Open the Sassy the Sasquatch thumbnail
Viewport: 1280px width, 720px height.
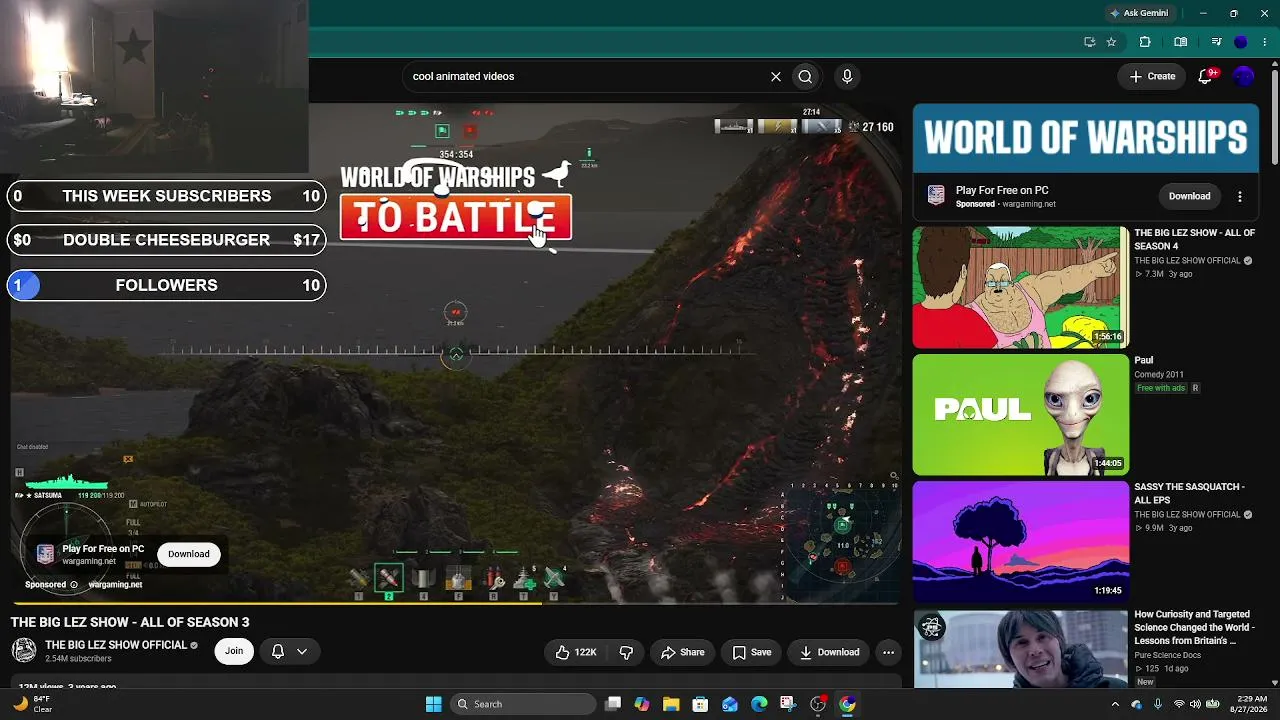1021,541
